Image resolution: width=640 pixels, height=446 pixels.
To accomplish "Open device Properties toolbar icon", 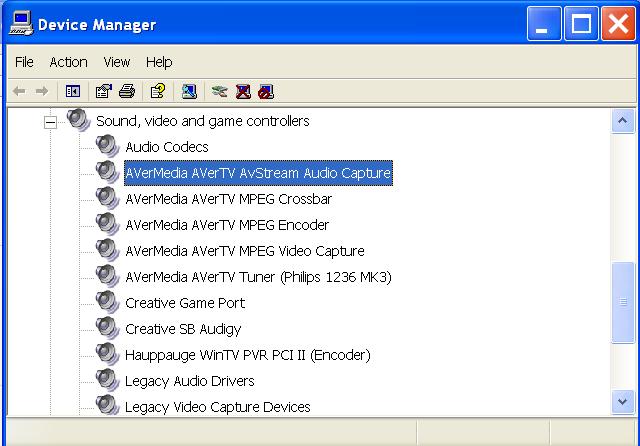I will pos(104,91).
